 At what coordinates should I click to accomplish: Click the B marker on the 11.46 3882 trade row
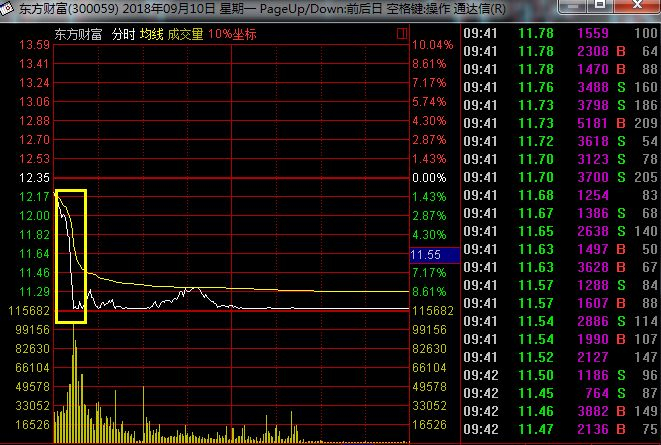[621, 411]
